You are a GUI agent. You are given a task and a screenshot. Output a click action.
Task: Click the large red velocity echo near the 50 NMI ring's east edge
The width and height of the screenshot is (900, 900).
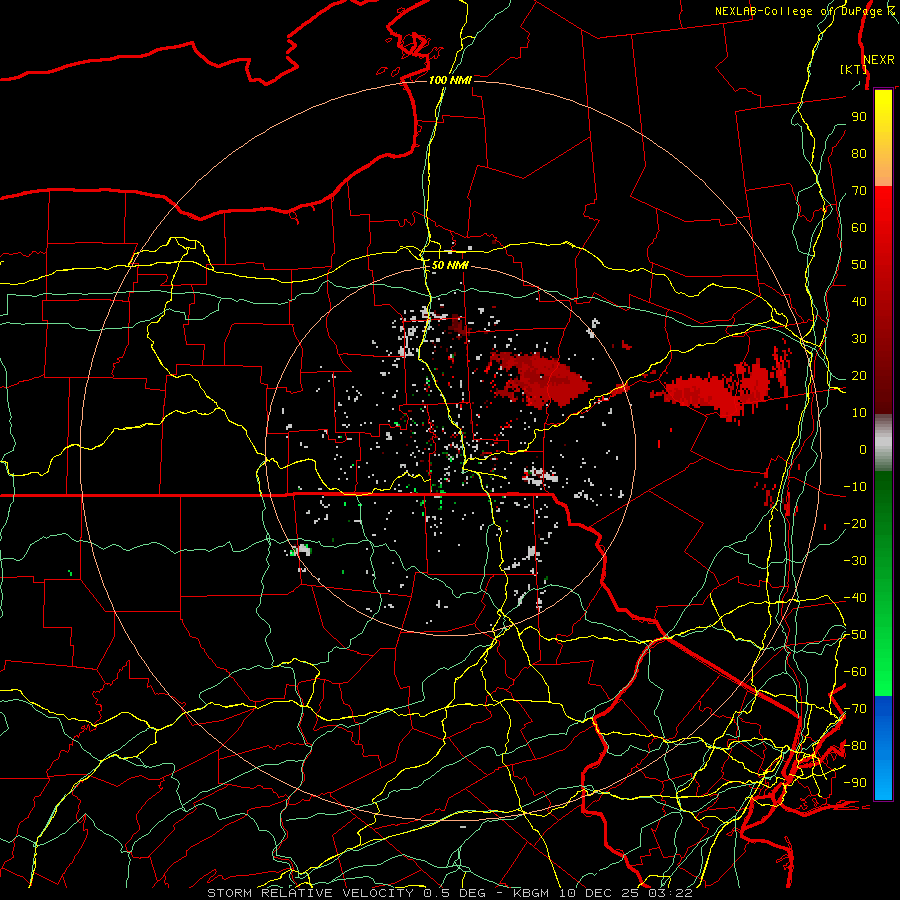click(x=540, y=379)
